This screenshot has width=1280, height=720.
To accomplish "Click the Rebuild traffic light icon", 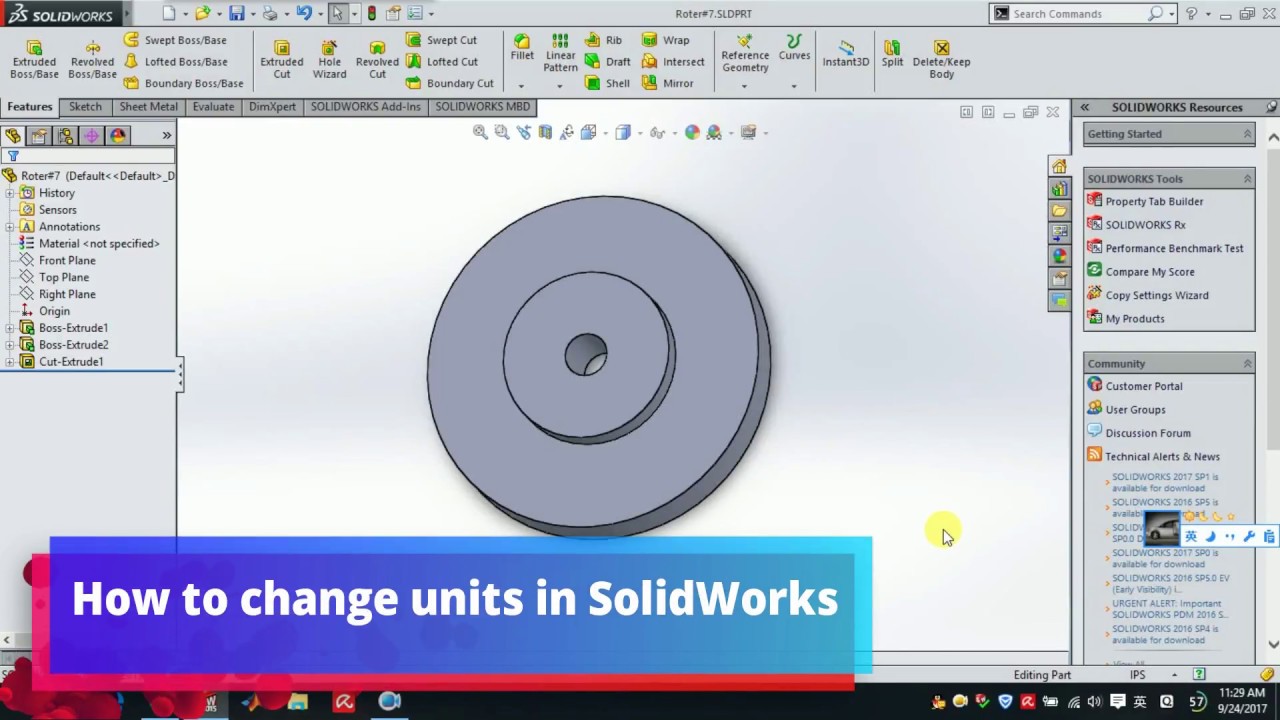I will [372, 13].
